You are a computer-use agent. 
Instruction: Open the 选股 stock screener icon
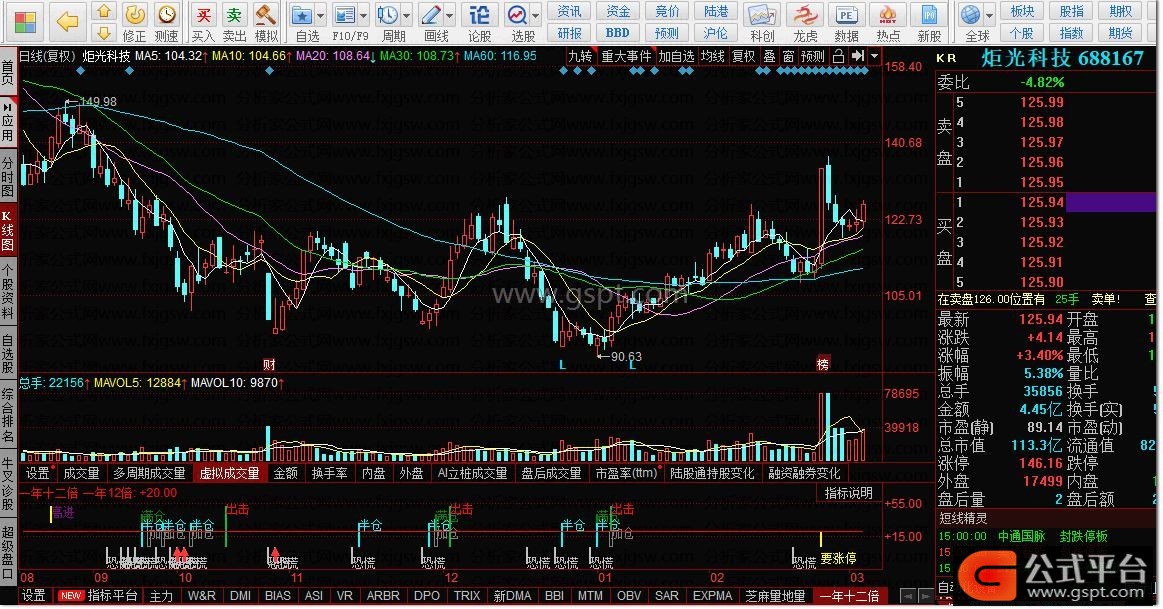coord(516,15)
